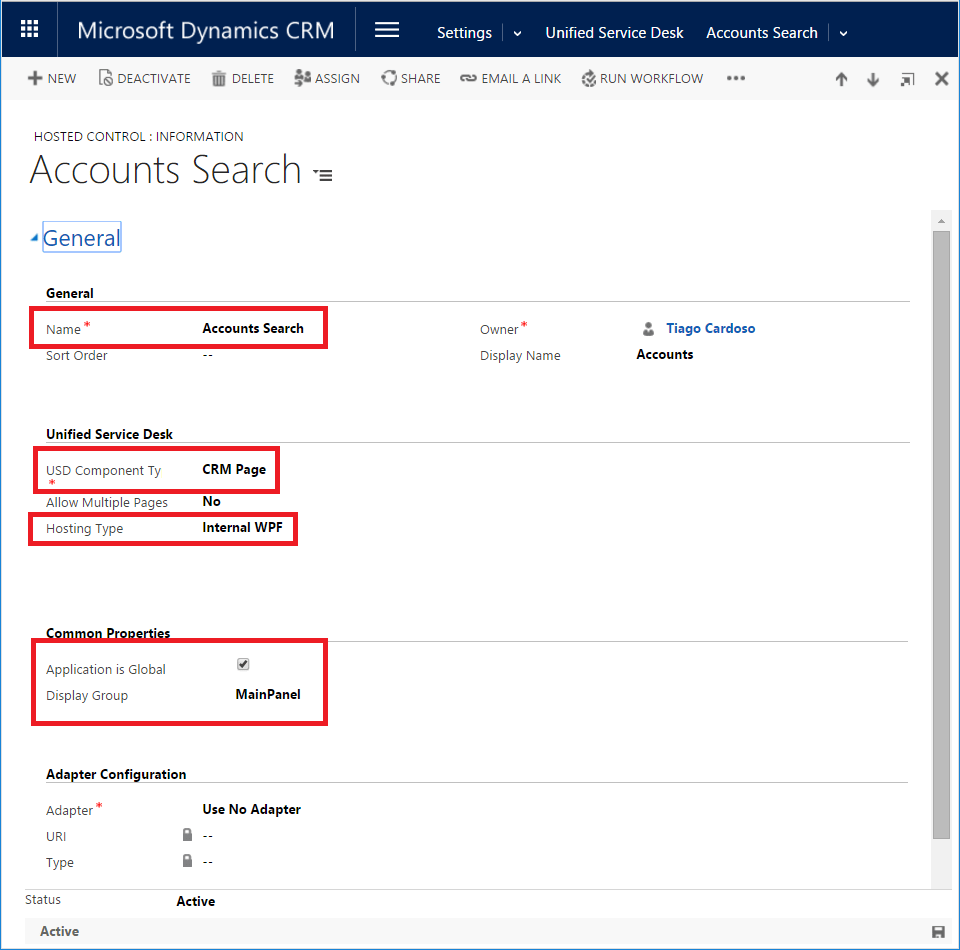Navigate to Unified Service Desk
This screenshot has height=950, width=960.
[614, 33]
